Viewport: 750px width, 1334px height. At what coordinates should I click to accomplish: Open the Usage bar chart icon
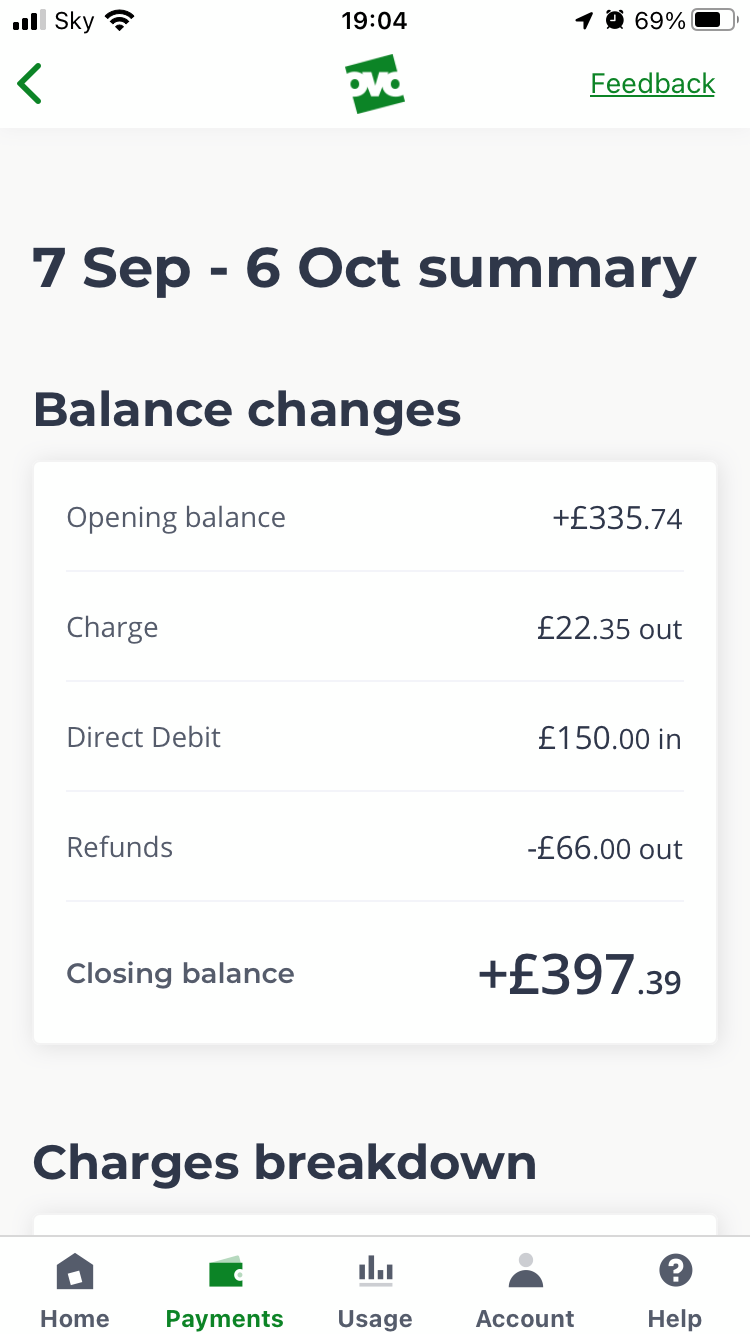point(375,1272)
